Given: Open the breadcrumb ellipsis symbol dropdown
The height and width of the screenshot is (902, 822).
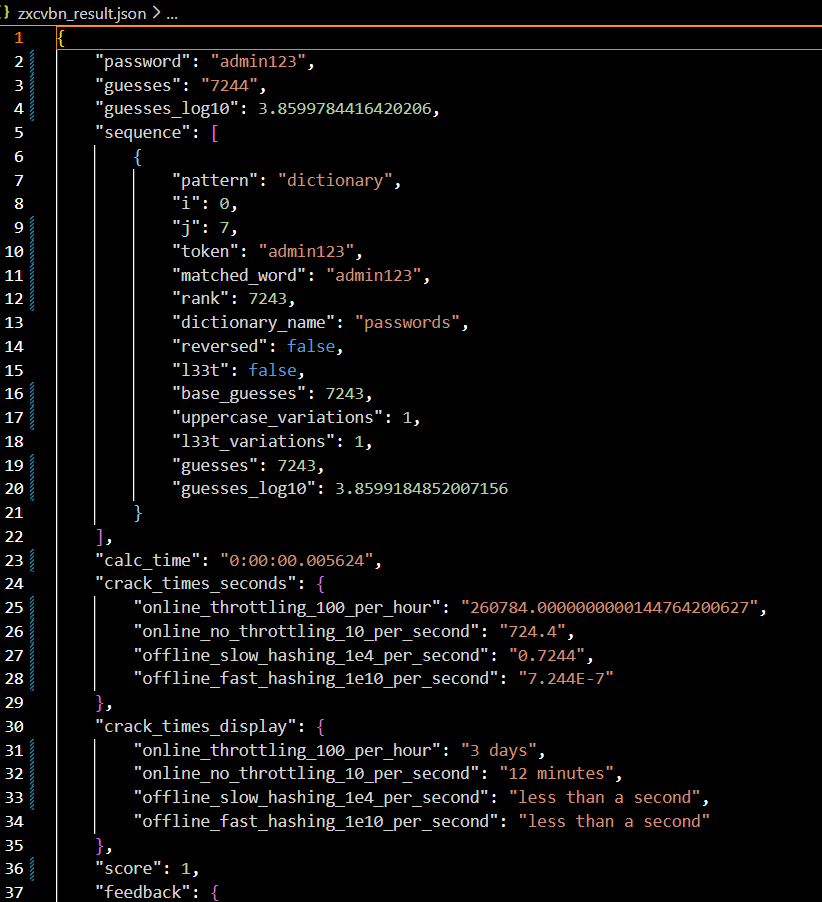Looking at the screenshot, I should tap(171, 15).
